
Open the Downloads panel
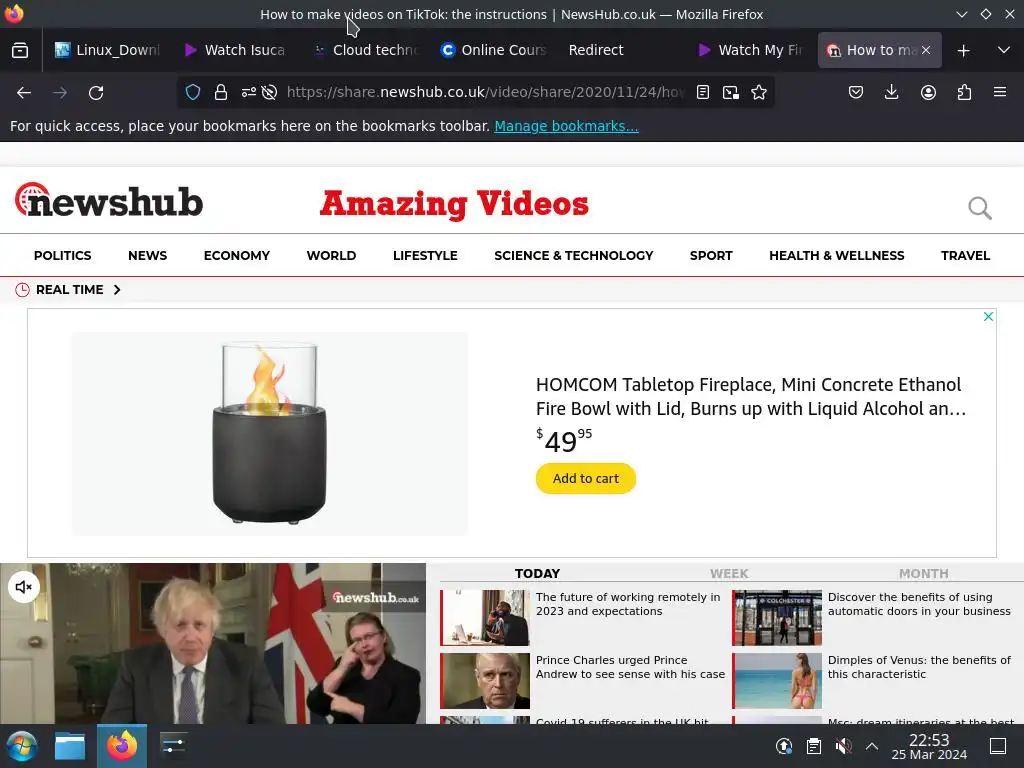[x=891, y=93]
